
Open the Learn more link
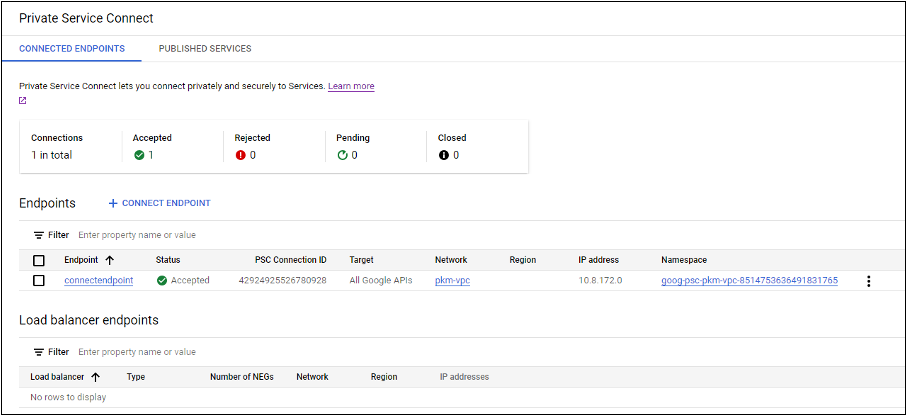pos(351,87)
